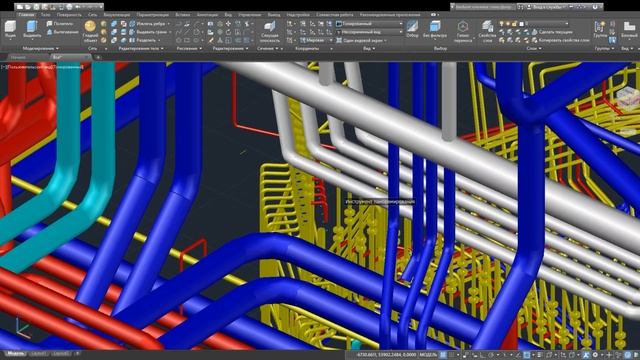The width and height of the screenshot is (640, 360).
Task: Click the MODEL (МОДЕЛЬ) space button in status bar
Action: tap(428, 355)
